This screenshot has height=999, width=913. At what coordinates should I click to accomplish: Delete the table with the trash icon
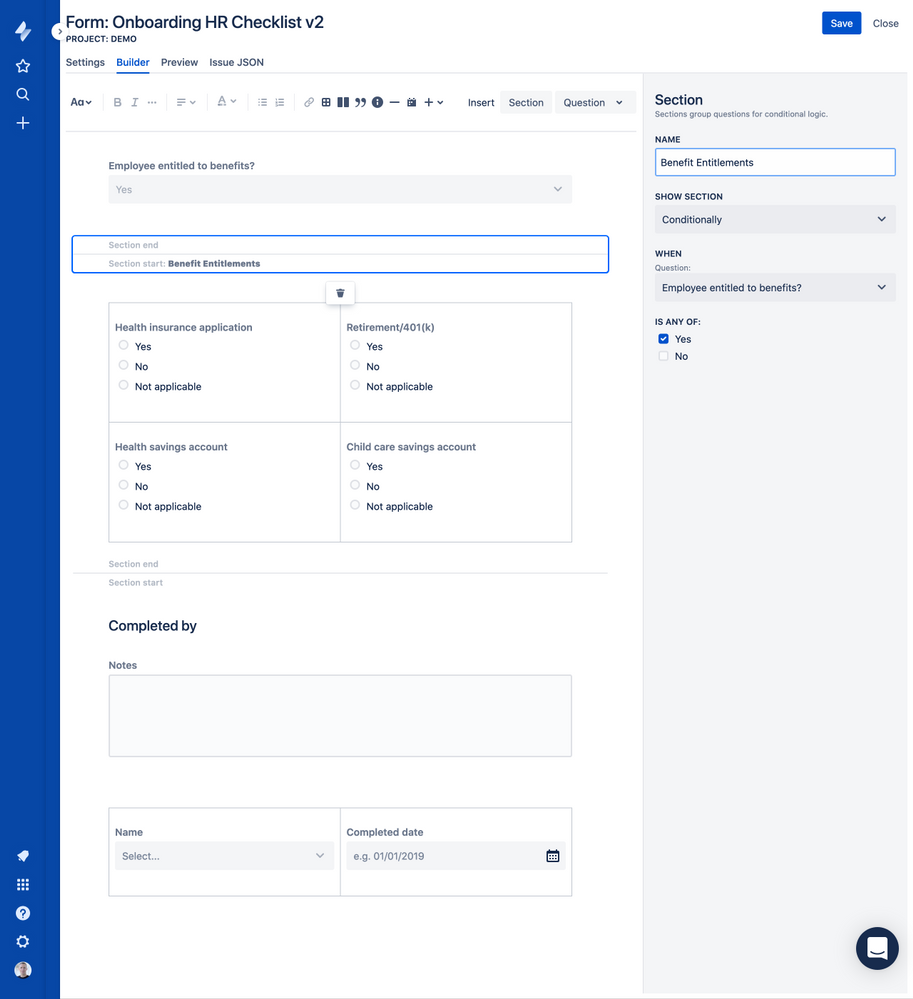340,293
